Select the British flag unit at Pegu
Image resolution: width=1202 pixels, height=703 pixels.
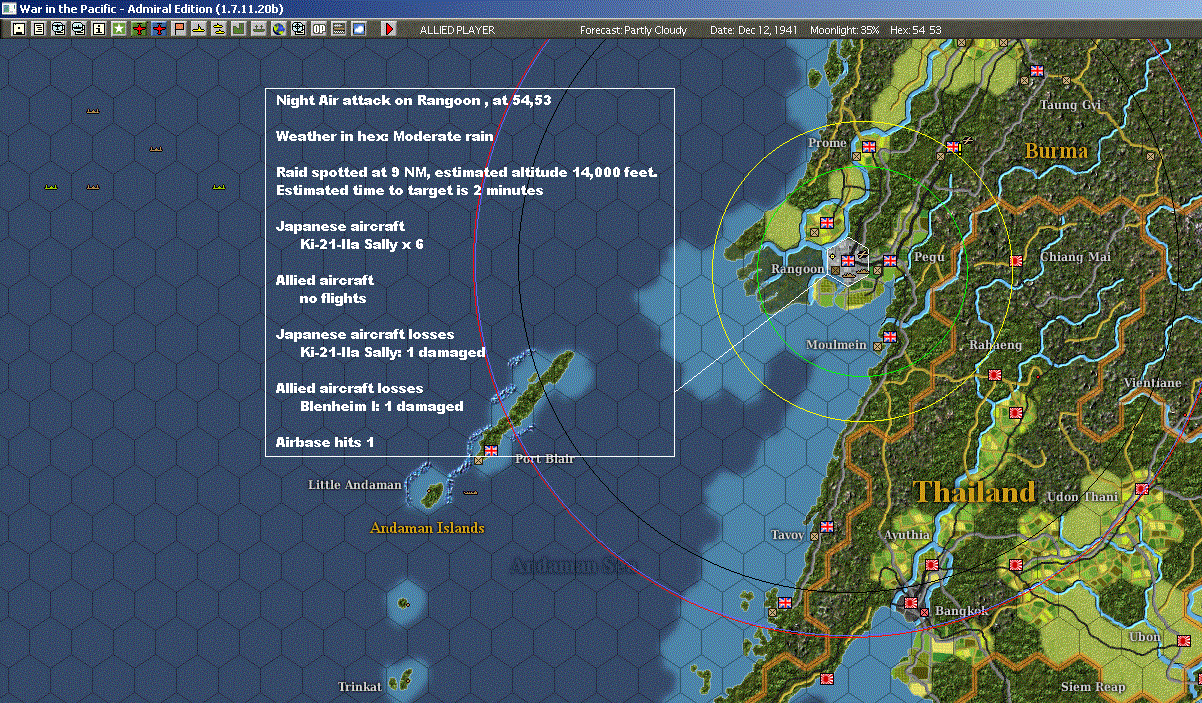pyautogui.click(x=889, y=261)
